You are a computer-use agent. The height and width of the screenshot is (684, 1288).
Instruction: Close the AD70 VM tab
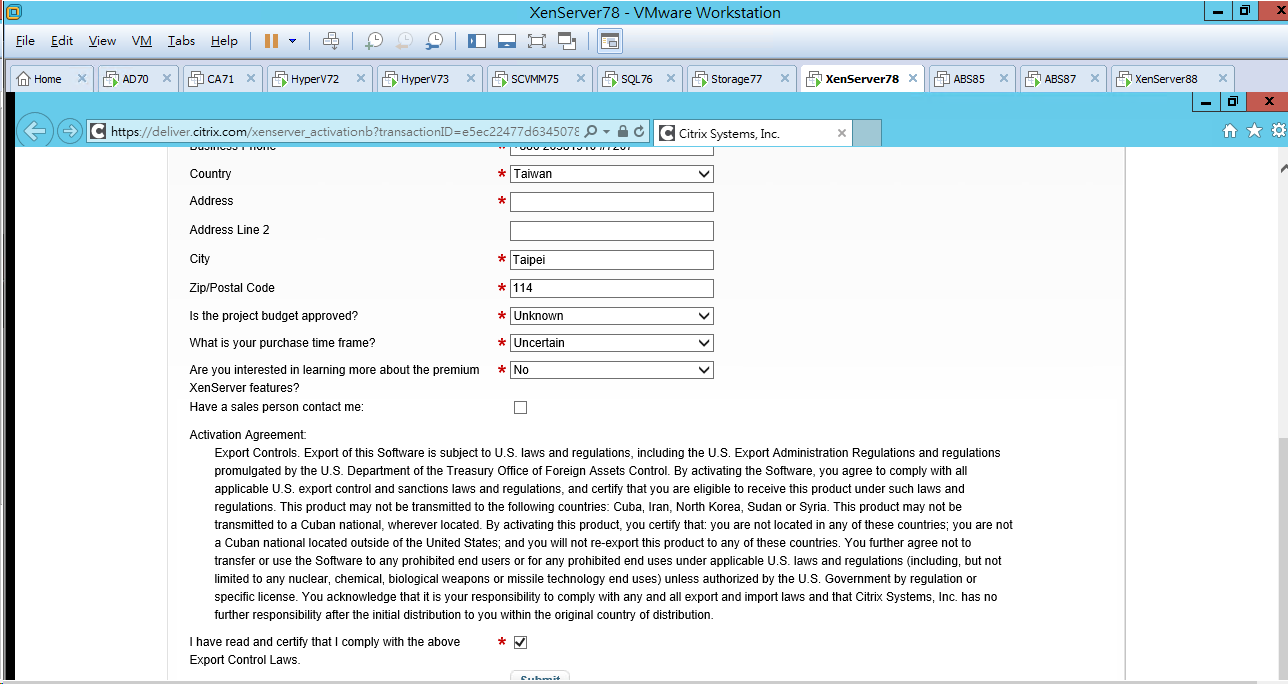coord(167,79)
